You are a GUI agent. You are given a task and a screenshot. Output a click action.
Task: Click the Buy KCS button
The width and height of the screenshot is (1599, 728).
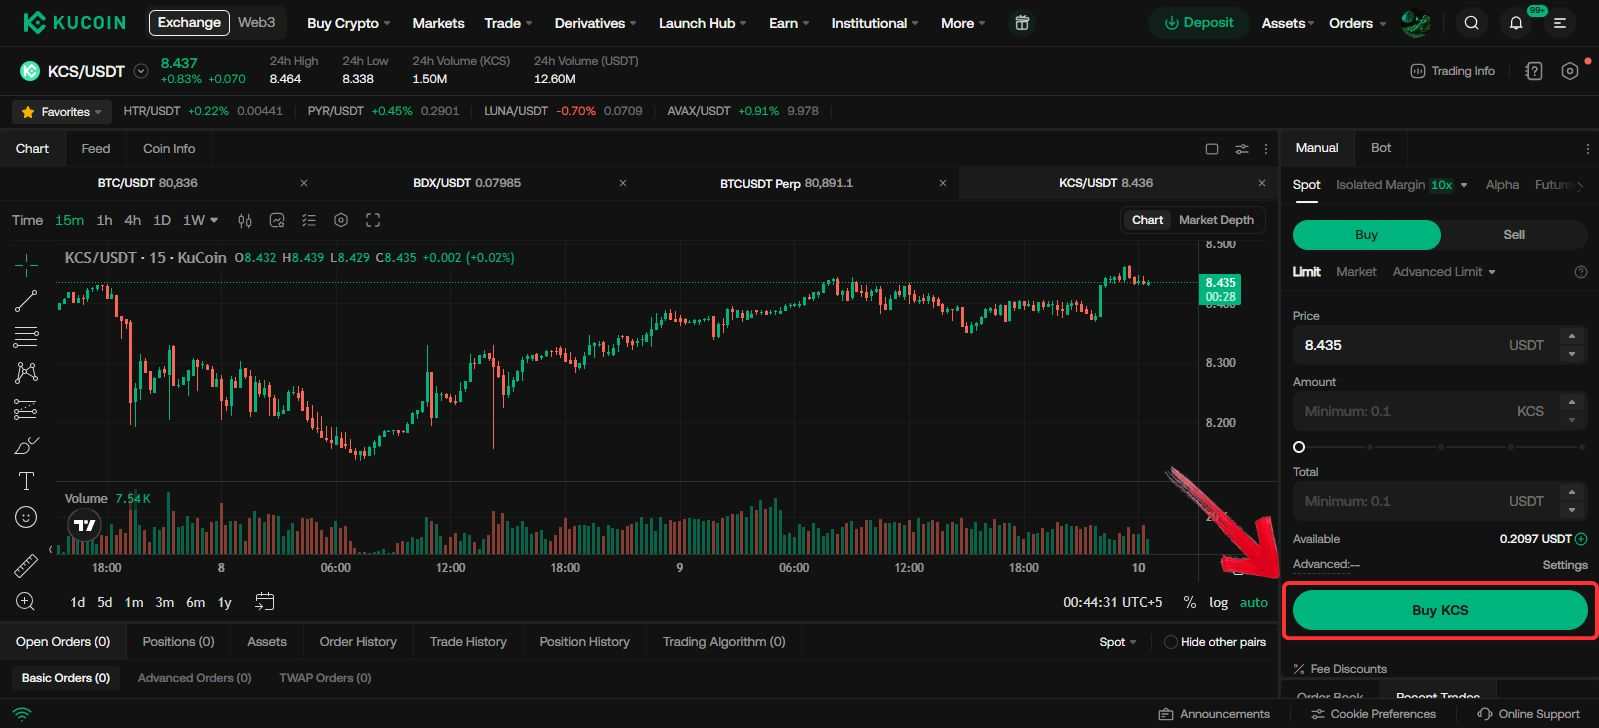[1440, 610]
